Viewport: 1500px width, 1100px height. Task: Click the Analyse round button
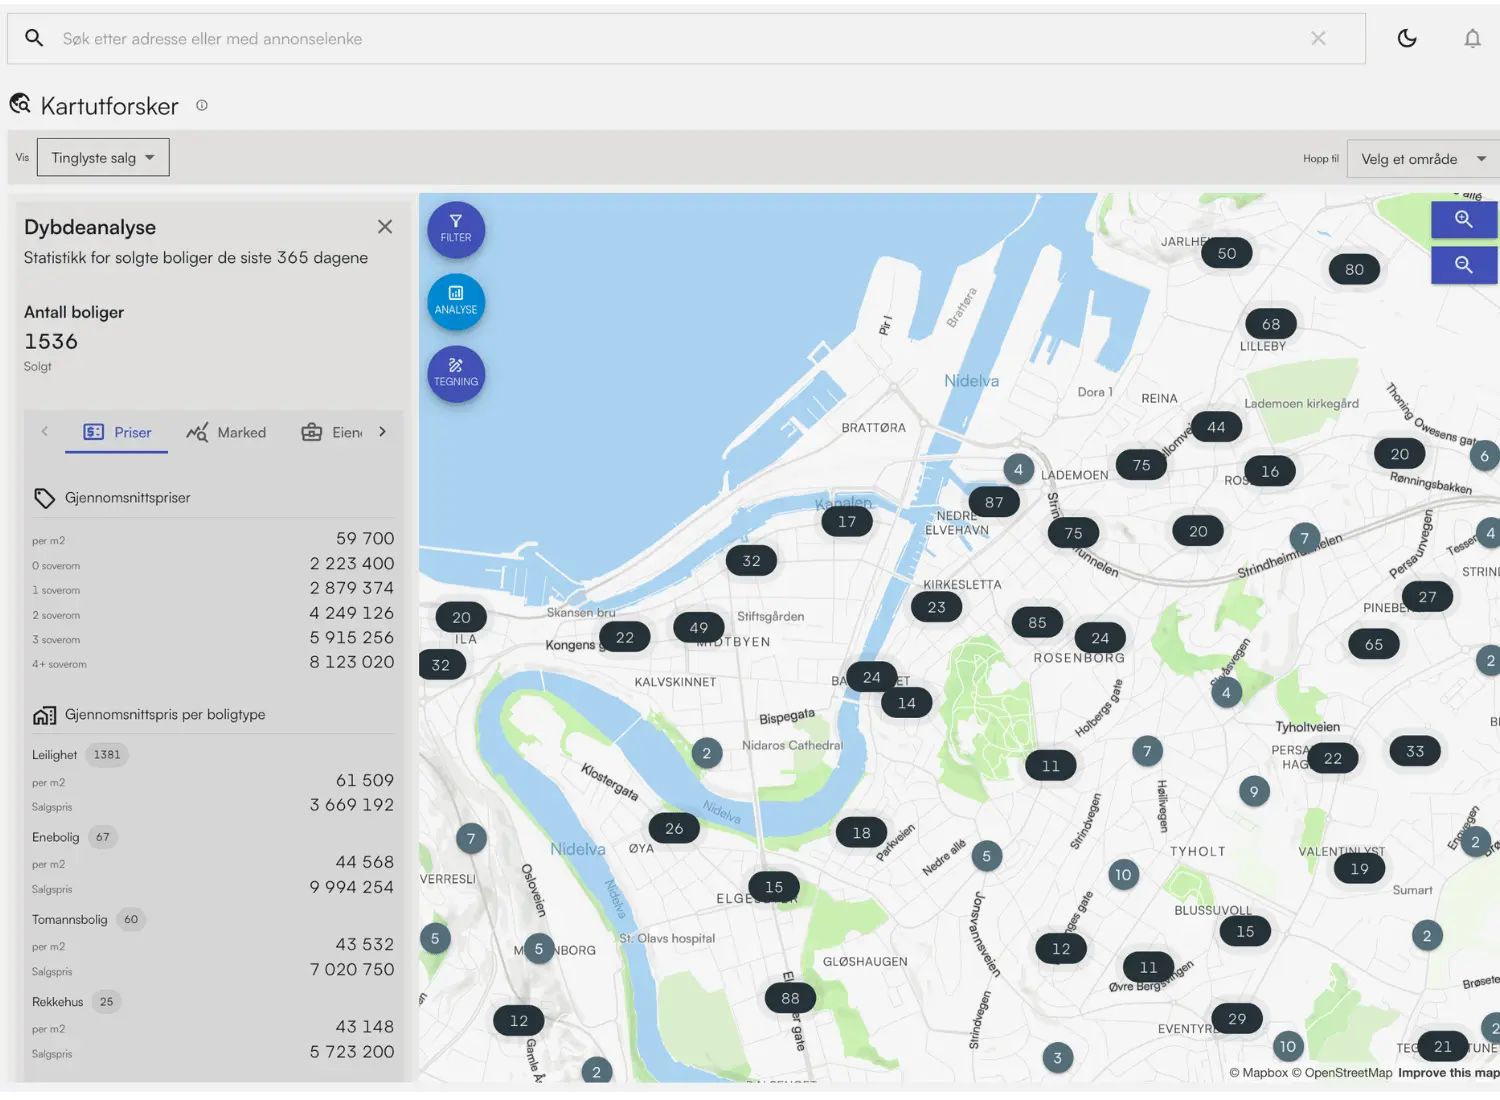(456, 301)
